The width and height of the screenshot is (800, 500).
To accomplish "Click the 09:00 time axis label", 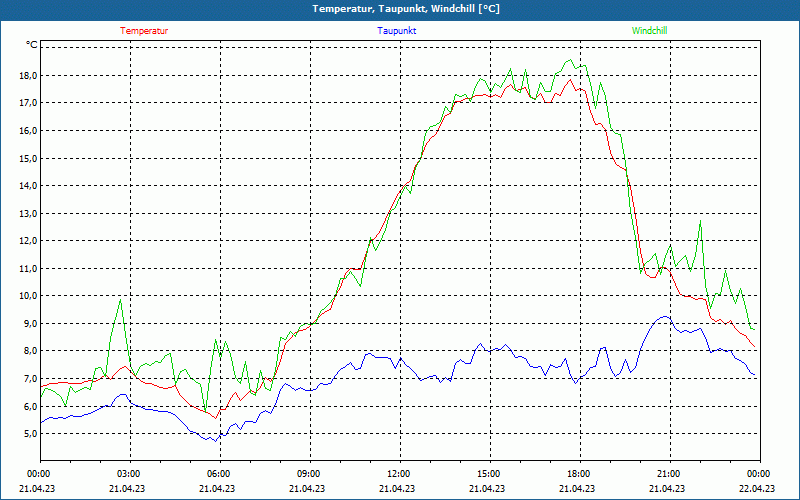I will [309, 474].
